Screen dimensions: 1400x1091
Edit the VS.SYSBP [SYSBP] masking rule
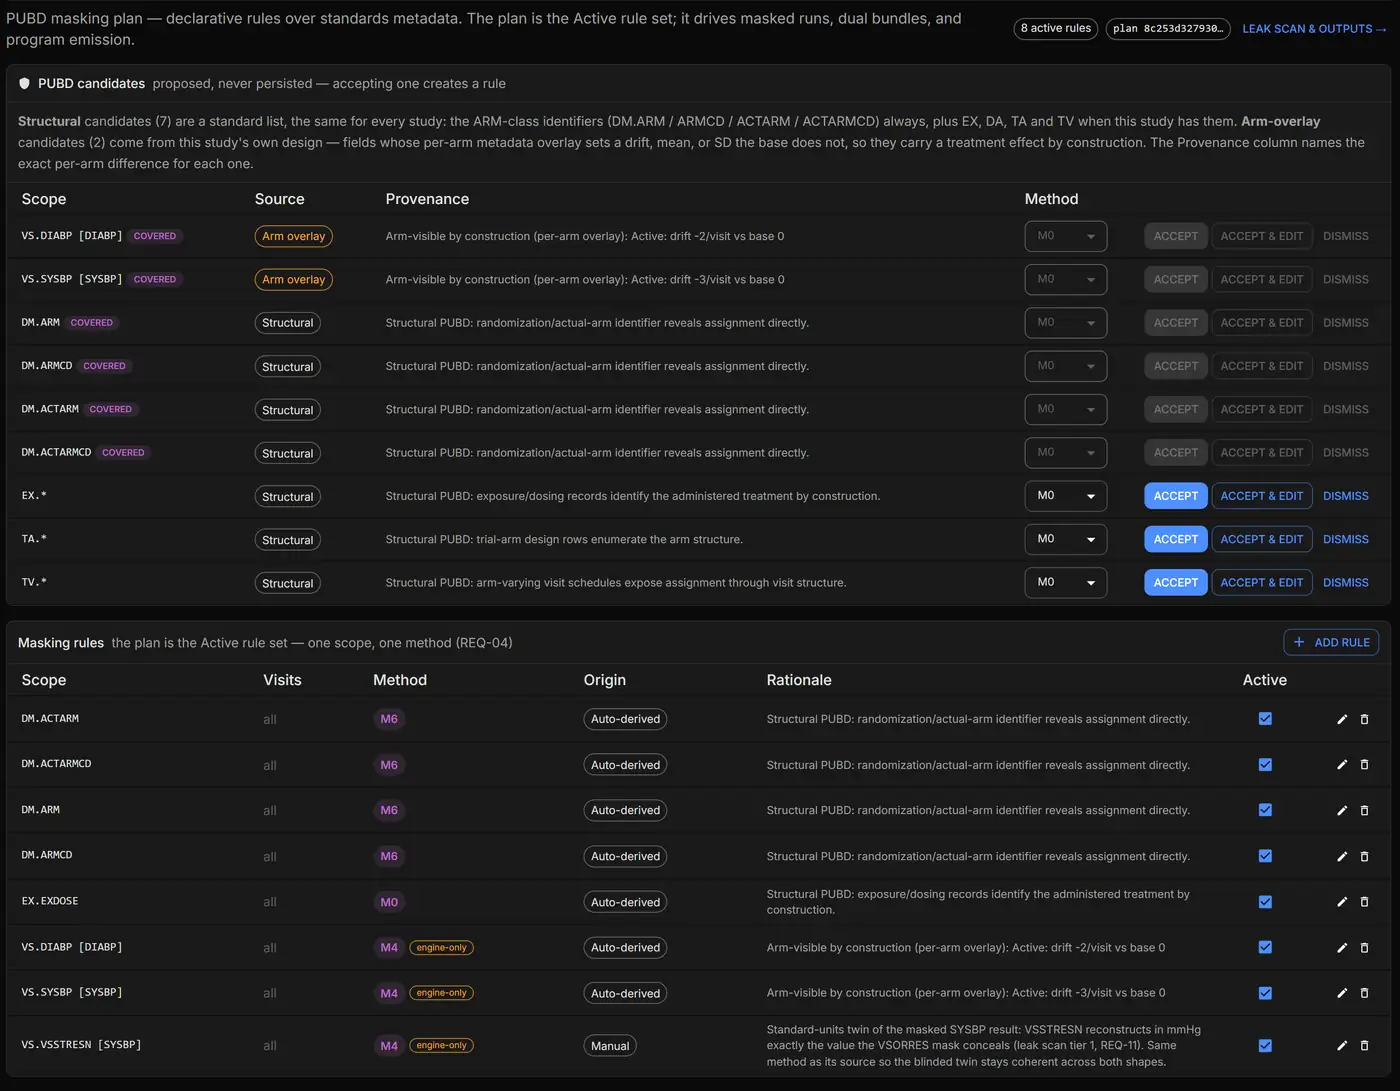(1342, 993)
